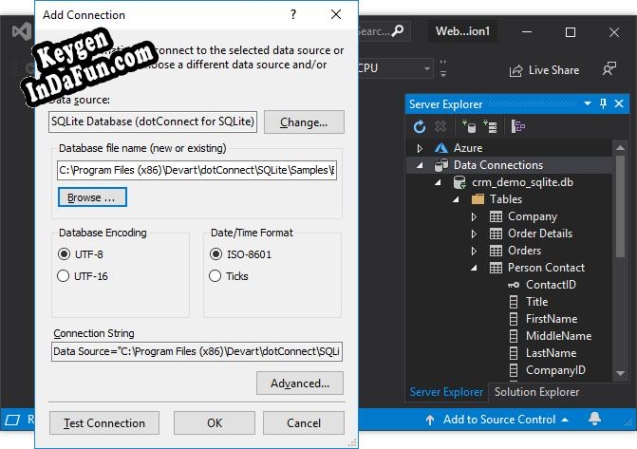
Task: Click the Order Details table icon
Action: click(x=496, y=234)
